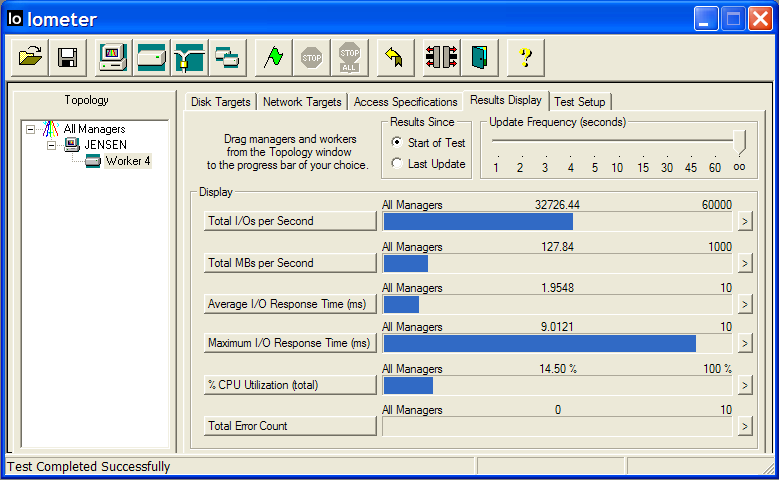Click the Worker 4 disk icon

pos(93,161)
